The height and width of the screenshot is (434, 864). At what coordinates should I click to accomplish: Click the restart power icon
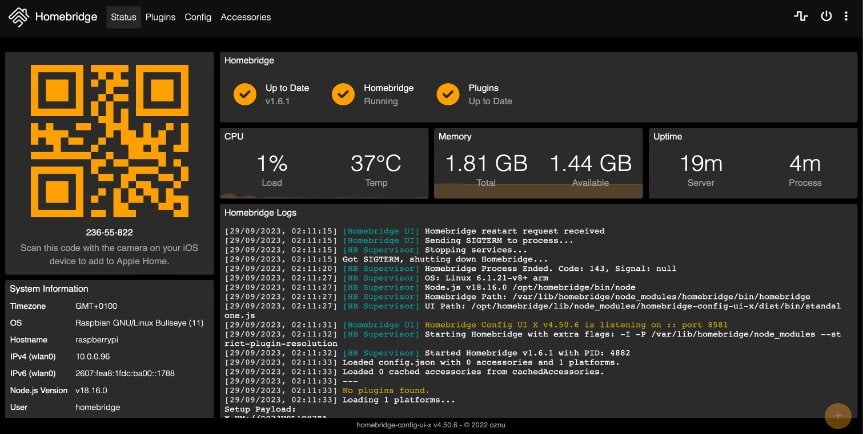(826, 17)
